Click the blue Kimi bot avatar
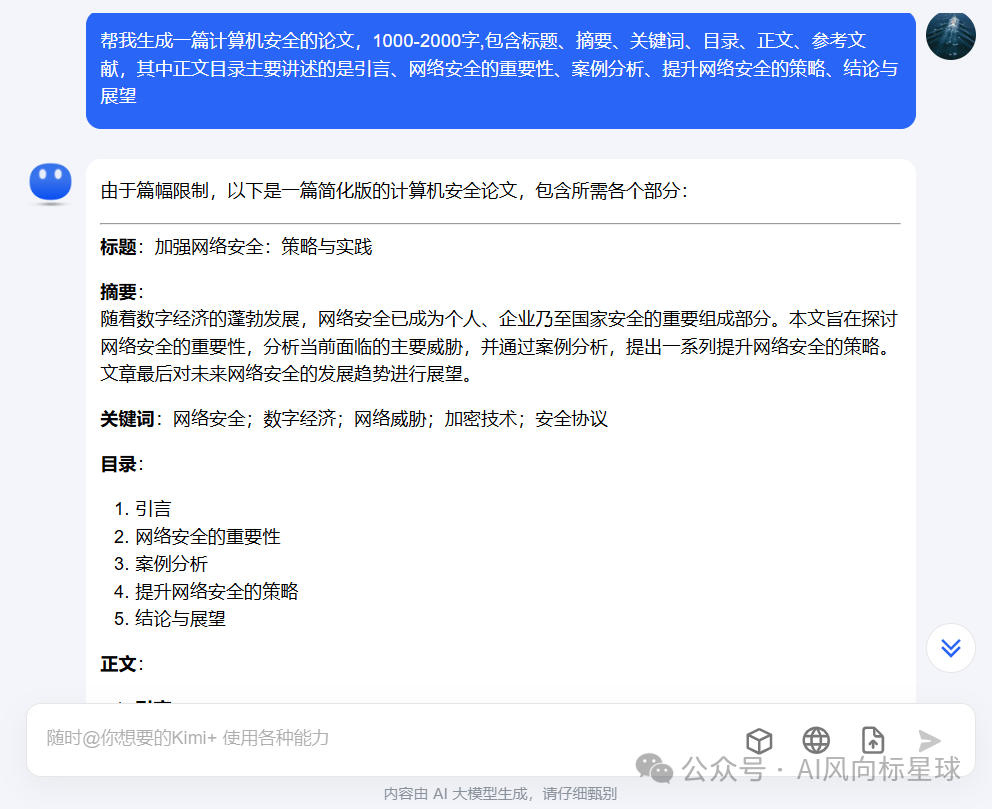 click(x=51, y=183)
